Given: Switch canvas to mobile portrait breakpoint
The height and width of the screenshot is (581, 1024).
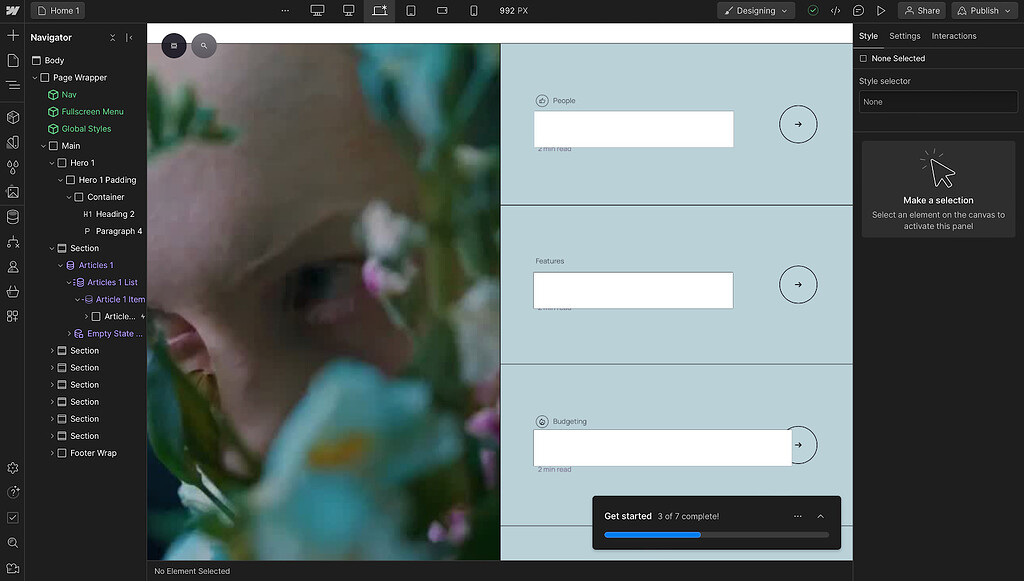Looking at the screenshot, I should [473, 10].
